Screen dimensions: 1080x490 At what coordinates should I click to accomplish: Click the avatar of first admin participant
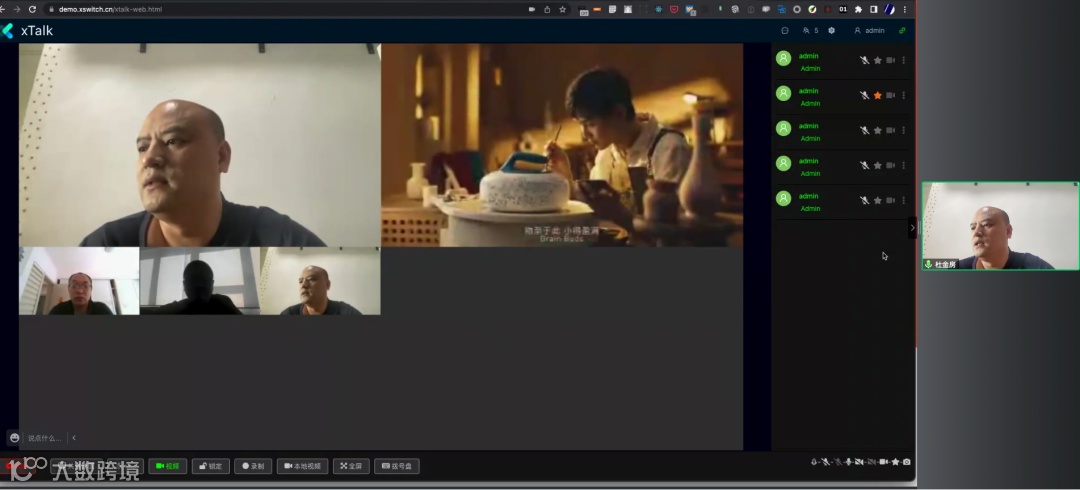(783, 58)
